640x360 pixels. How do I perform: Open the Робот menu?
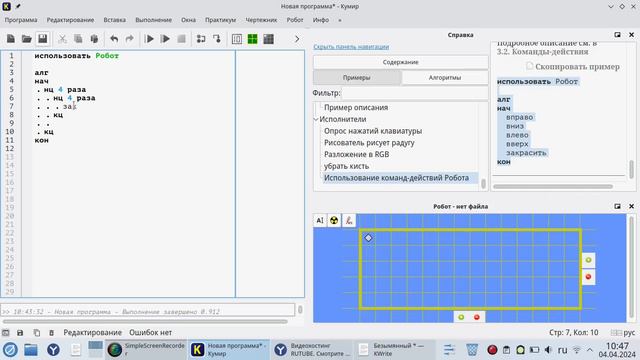pyautogui.click(x=295, y=20)
